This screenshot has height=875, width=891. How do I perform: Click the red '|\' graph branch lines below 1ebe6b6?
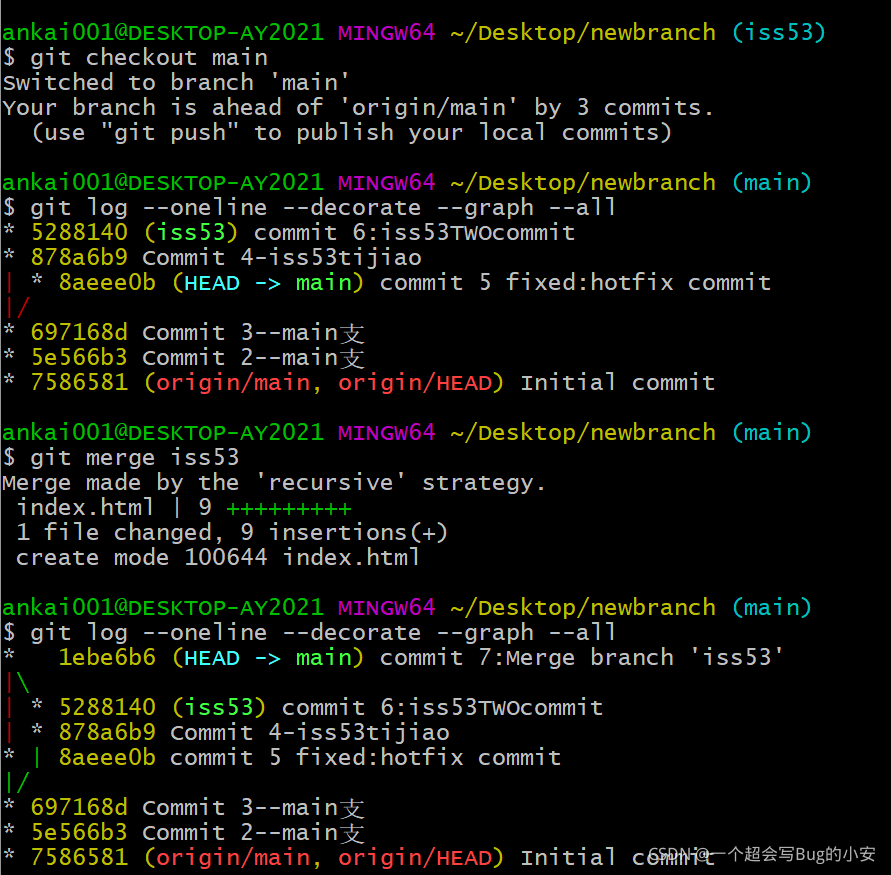coord(17,682)
